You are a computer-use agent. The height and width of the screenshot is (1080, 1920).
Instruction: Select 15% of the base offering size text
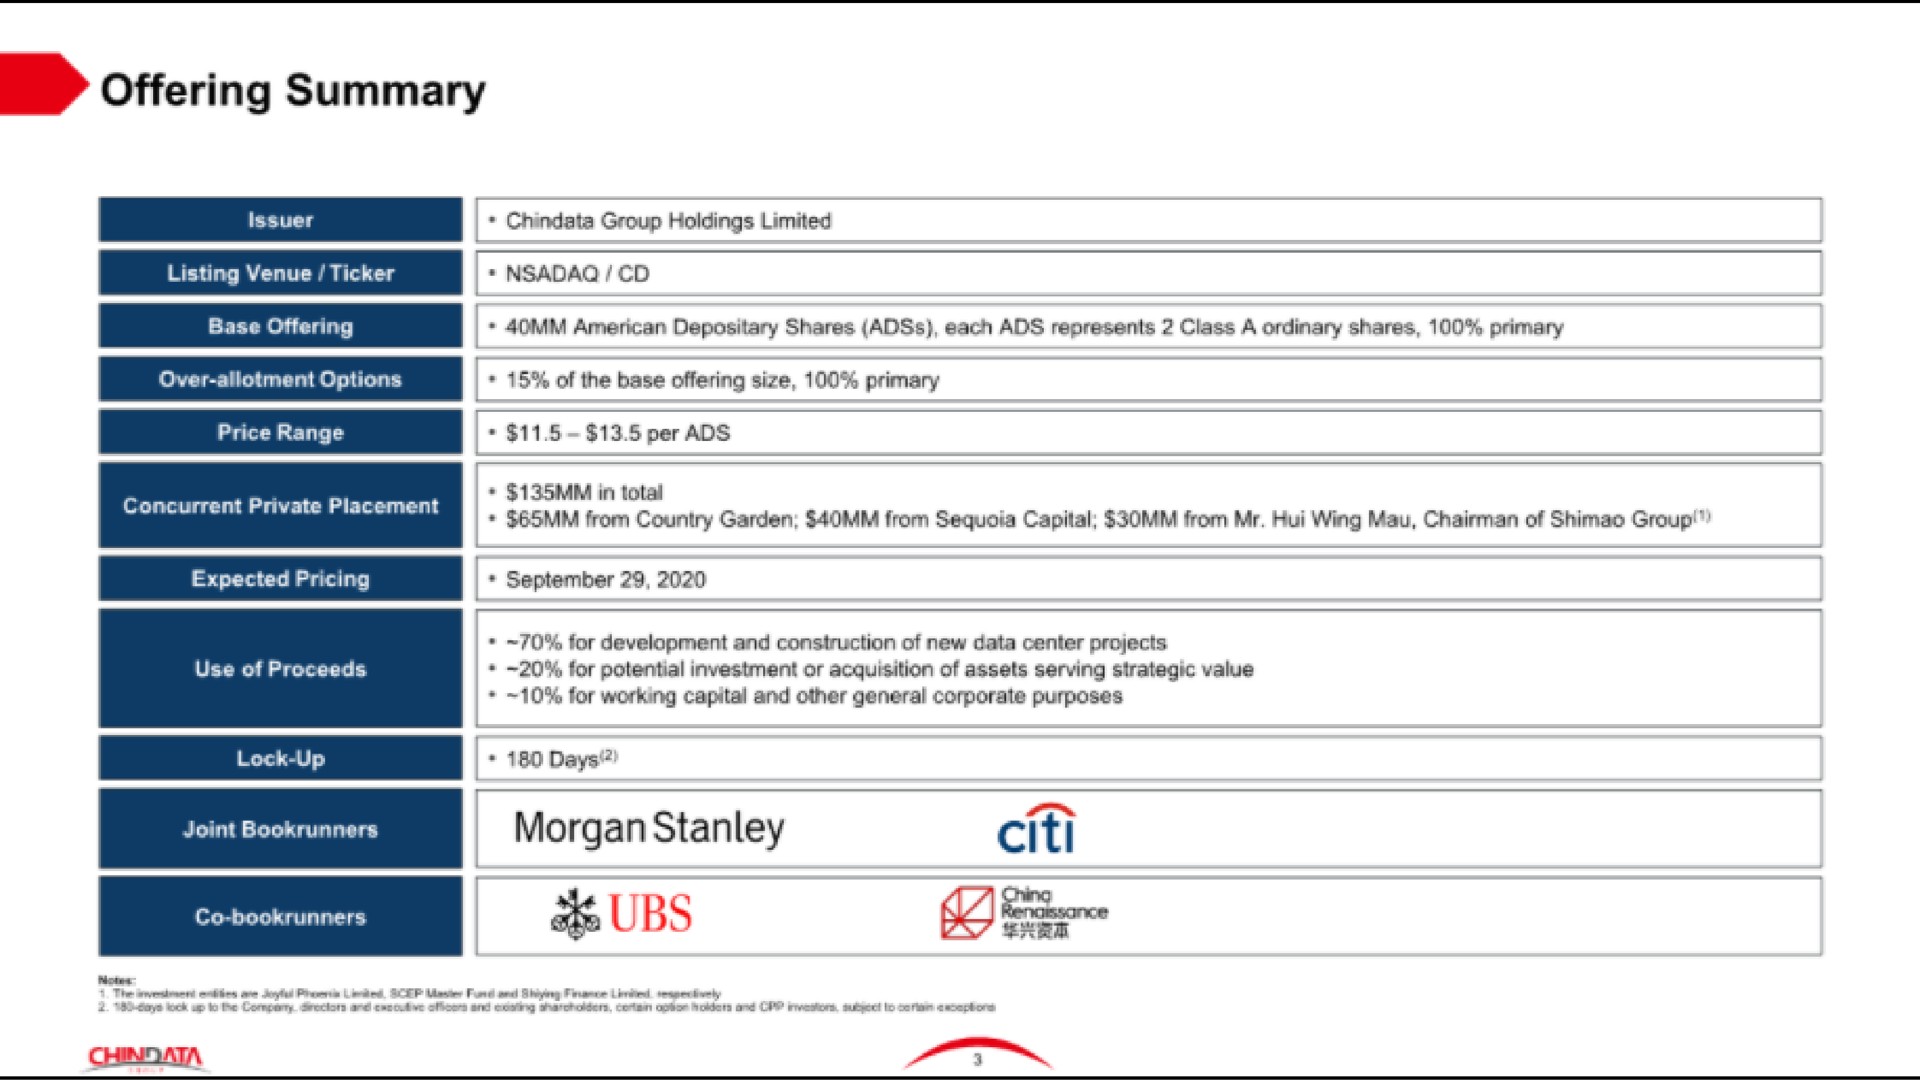722,380
